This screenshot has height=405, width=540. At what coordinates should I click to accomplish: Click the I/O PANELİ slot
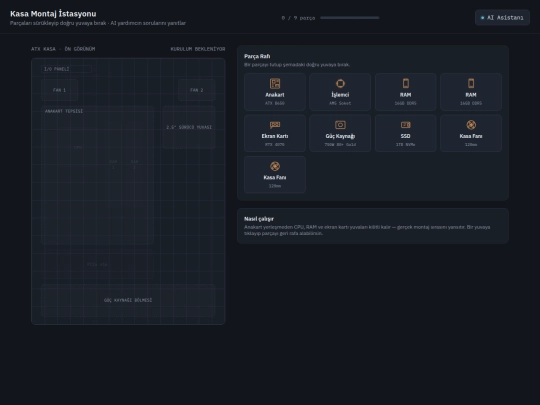point(66,69)
